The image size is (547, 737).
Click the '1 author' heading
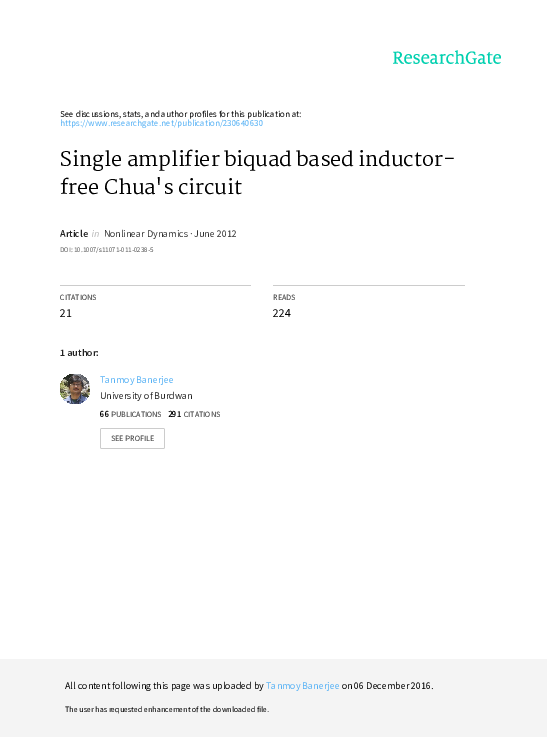coord(79,353)
